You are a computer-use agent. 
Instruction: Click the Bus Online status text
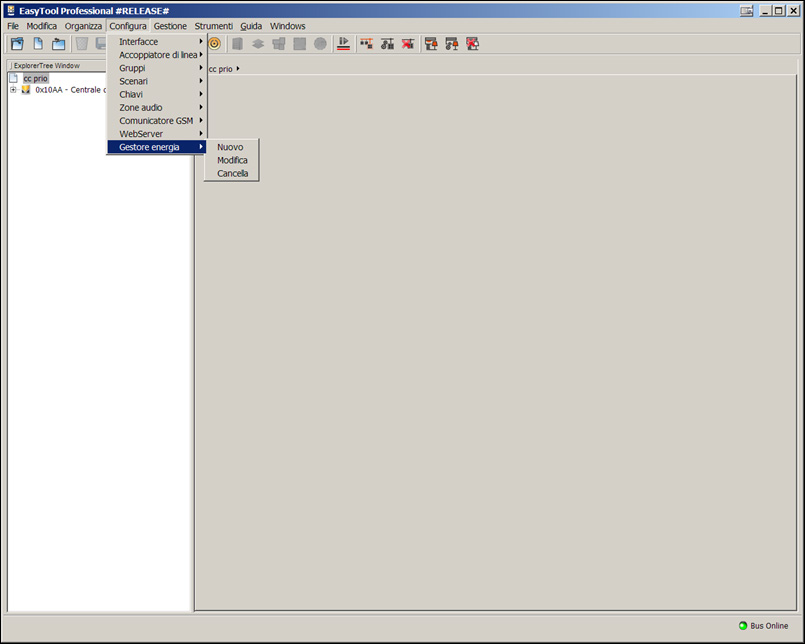click(x=769, y=626)
